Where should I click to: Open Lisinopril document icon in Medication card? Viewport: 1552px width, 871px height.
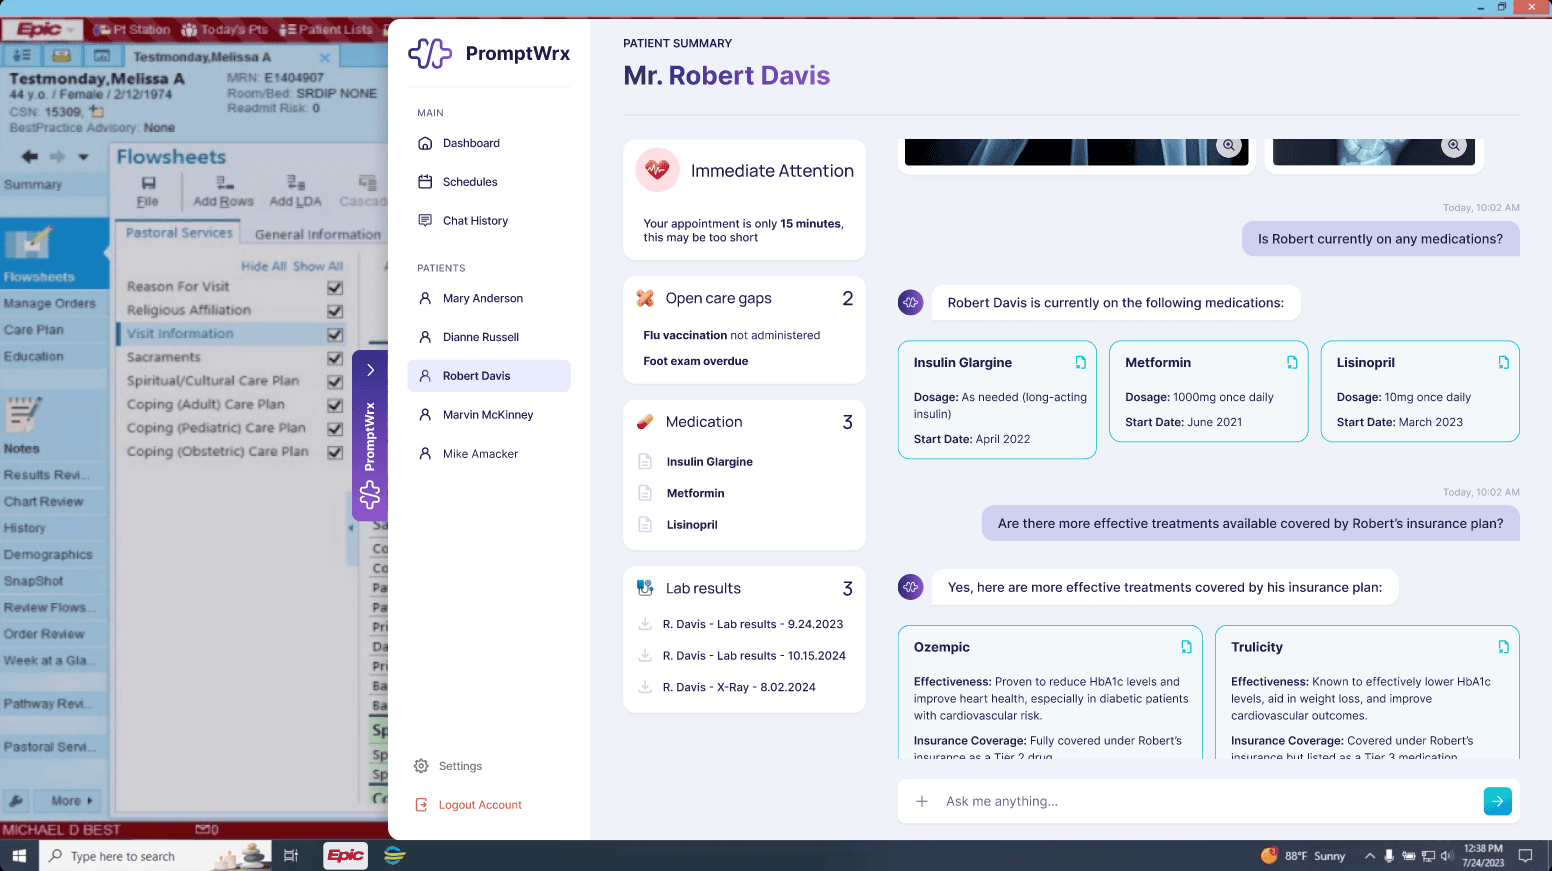point(645,525)
